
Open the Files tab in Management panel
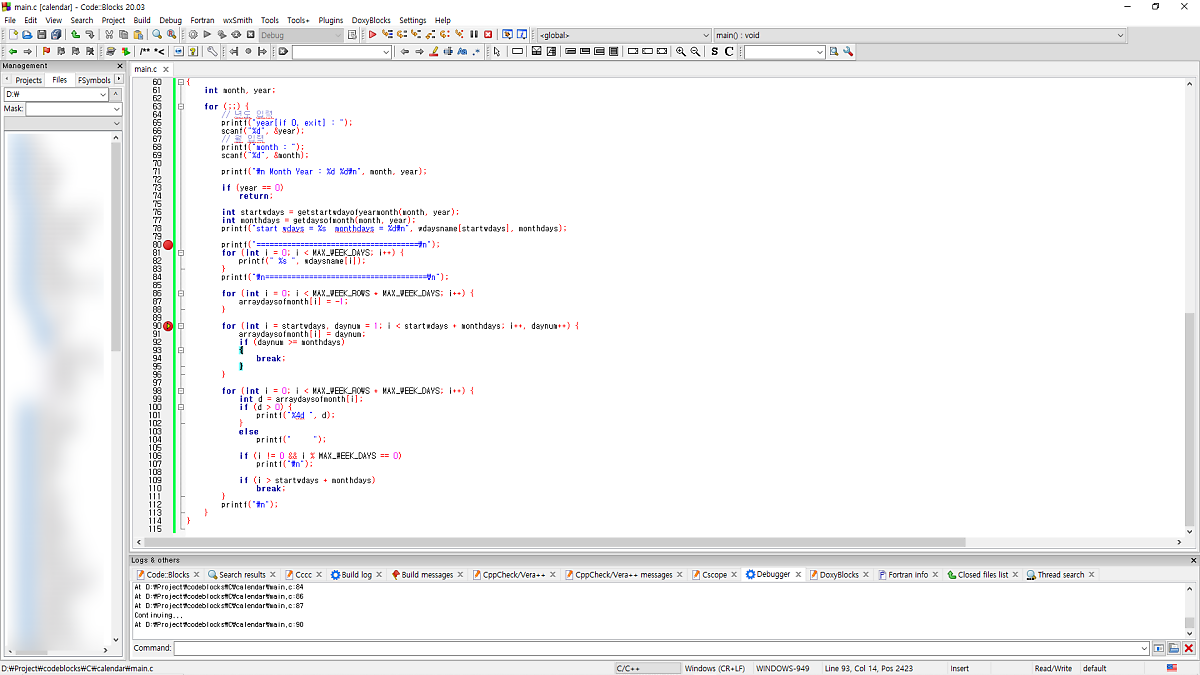tap(60, 80)
